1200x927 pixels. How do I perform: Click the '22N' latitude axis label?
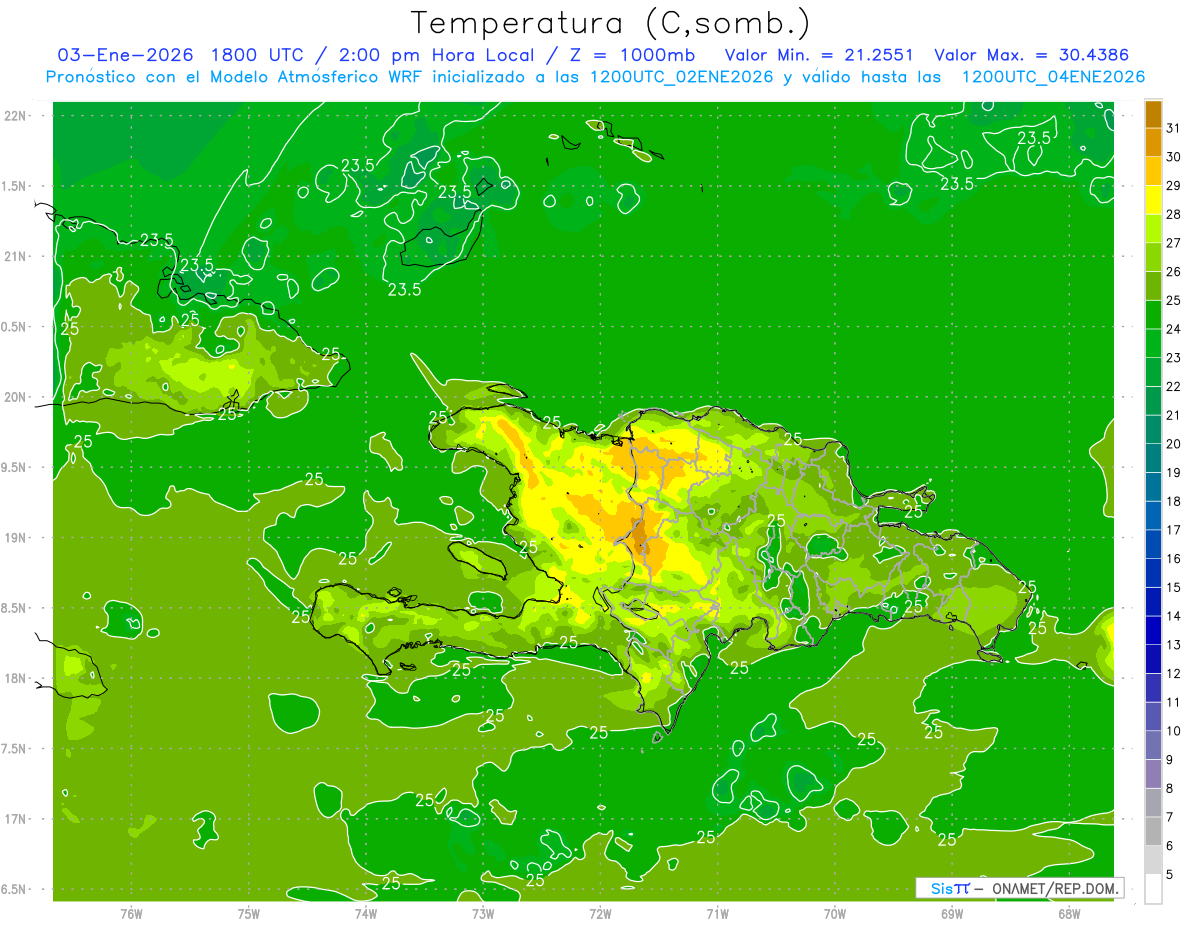point(17,116)
